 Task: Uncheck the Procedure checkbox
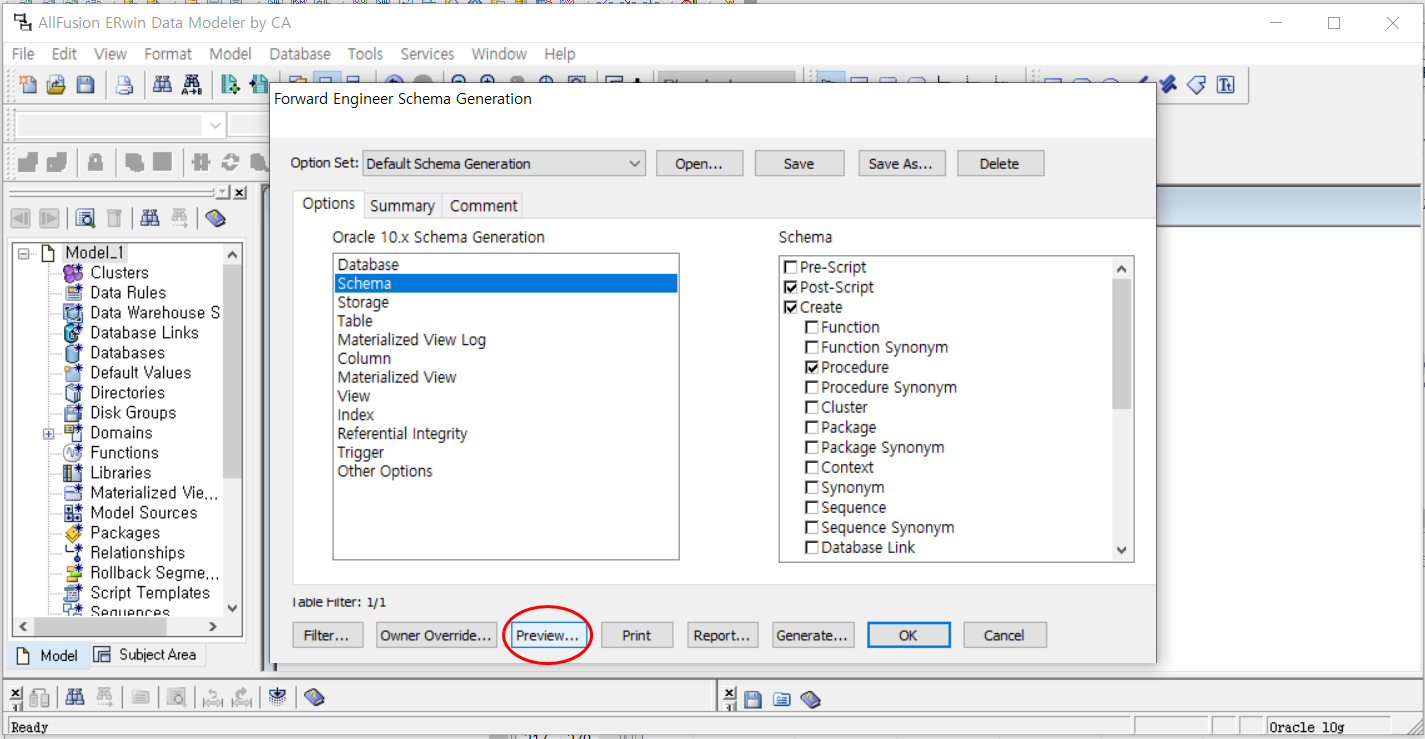(x=812, y=367)
